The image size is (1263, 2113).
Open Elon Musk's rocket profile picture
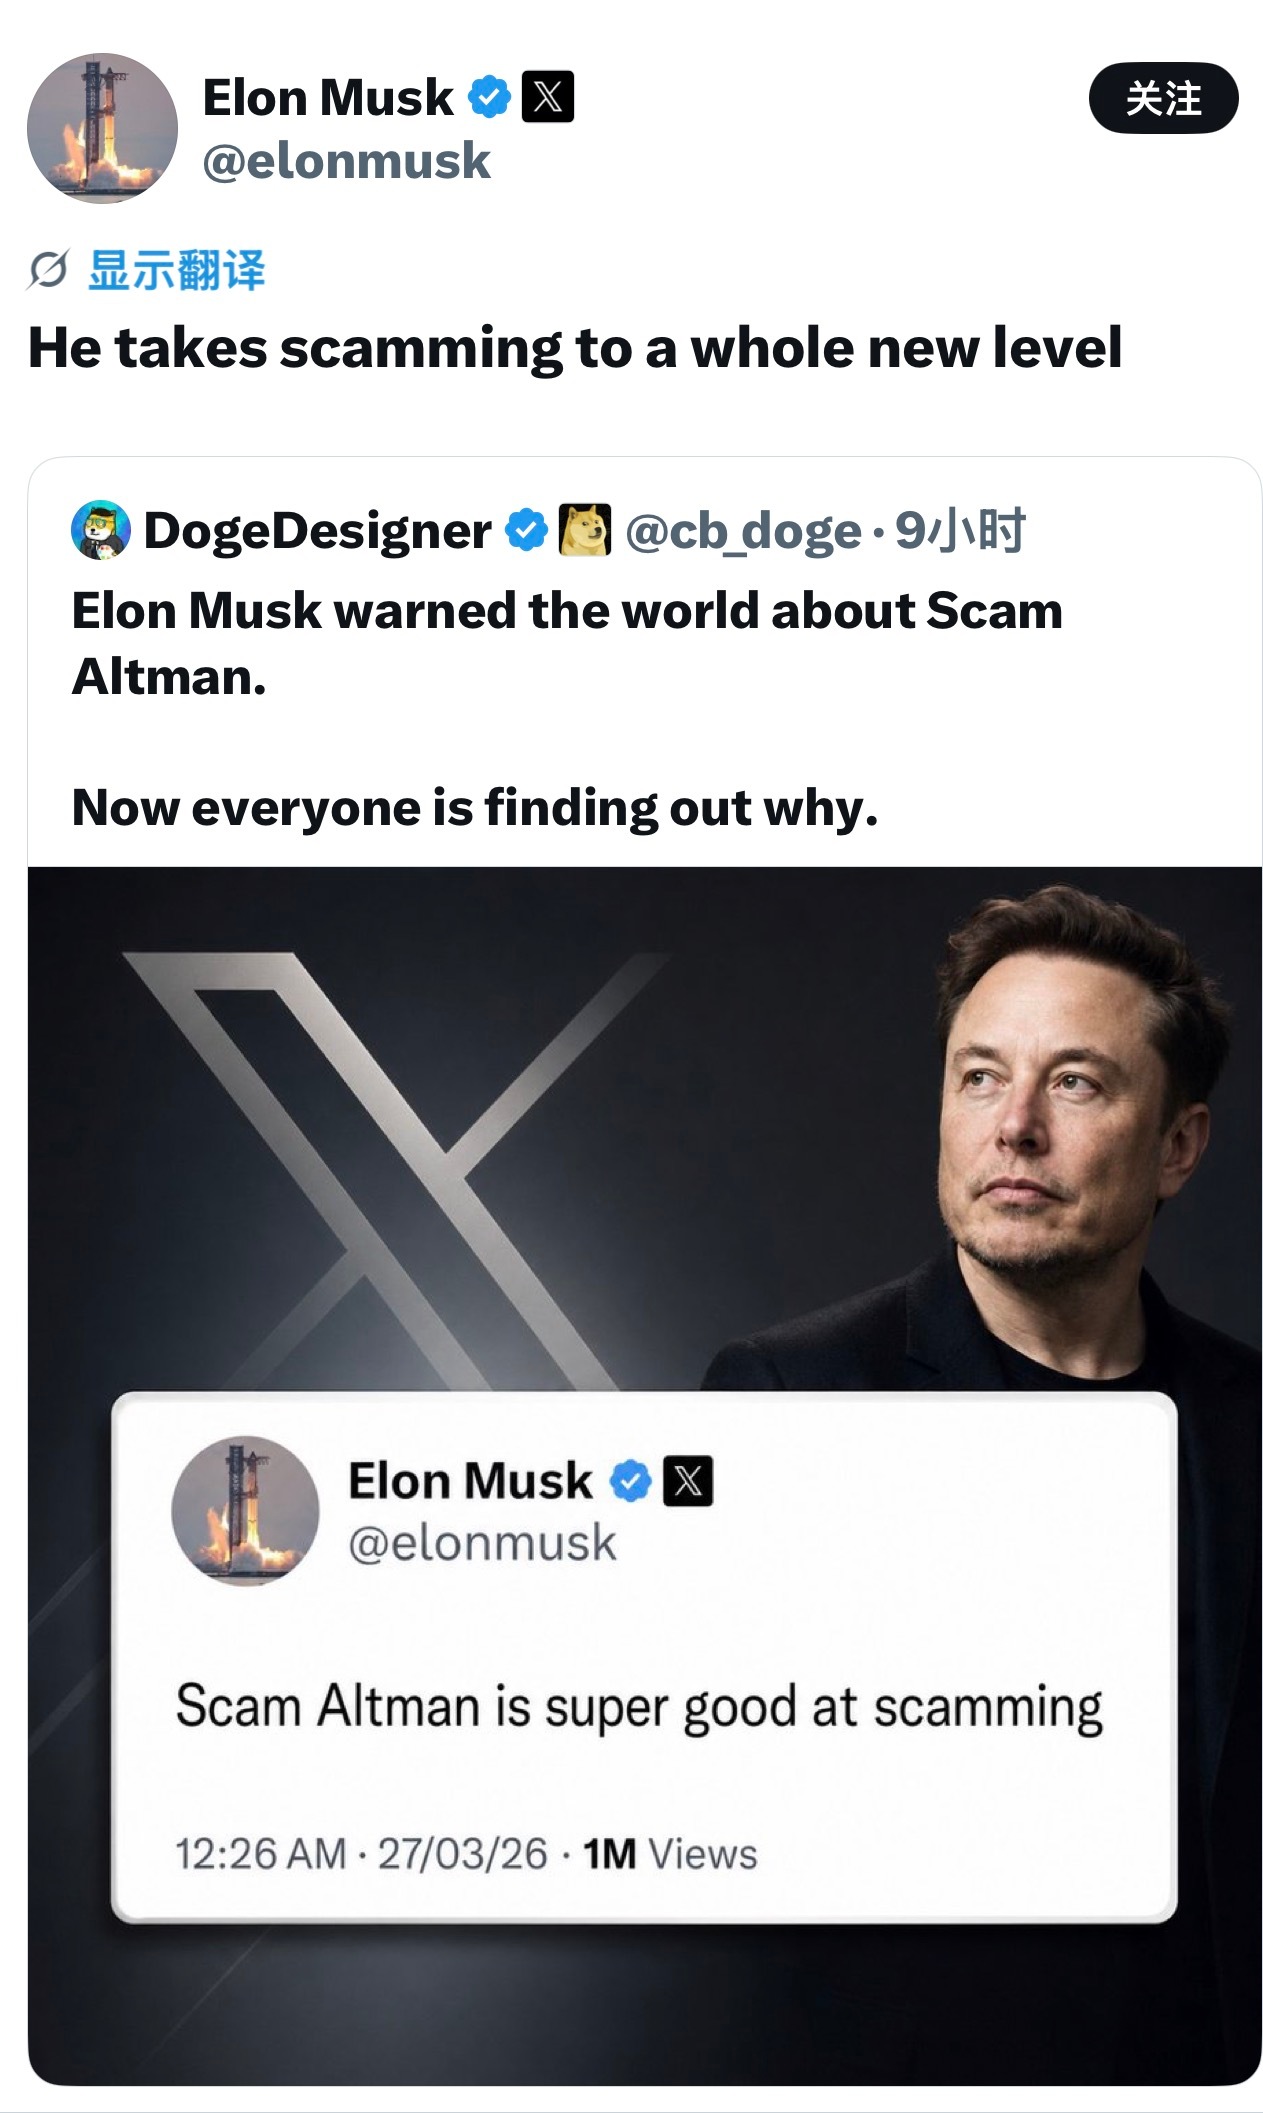(102, 128)
